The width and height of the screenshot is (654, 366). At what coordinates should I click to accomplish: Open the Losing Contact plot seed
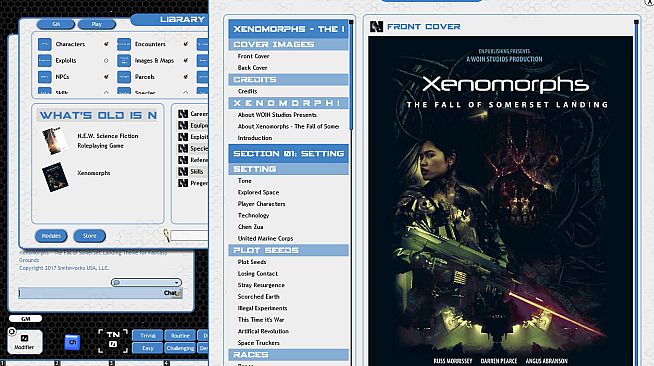pos(257,274)
